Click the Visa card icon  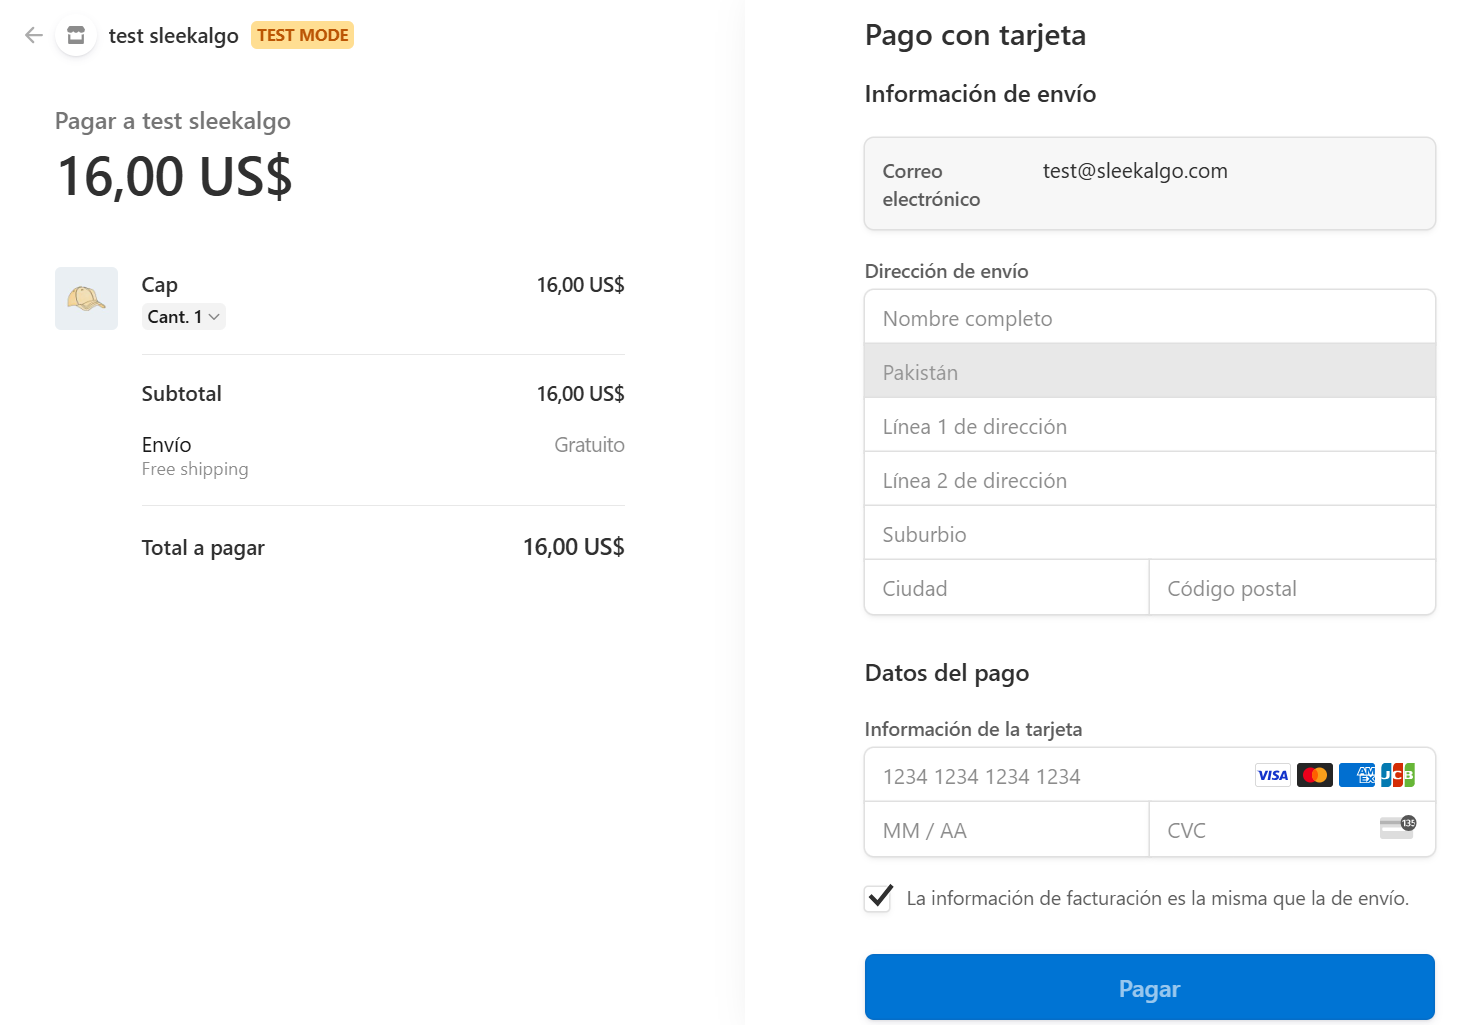click(1272, 775)
